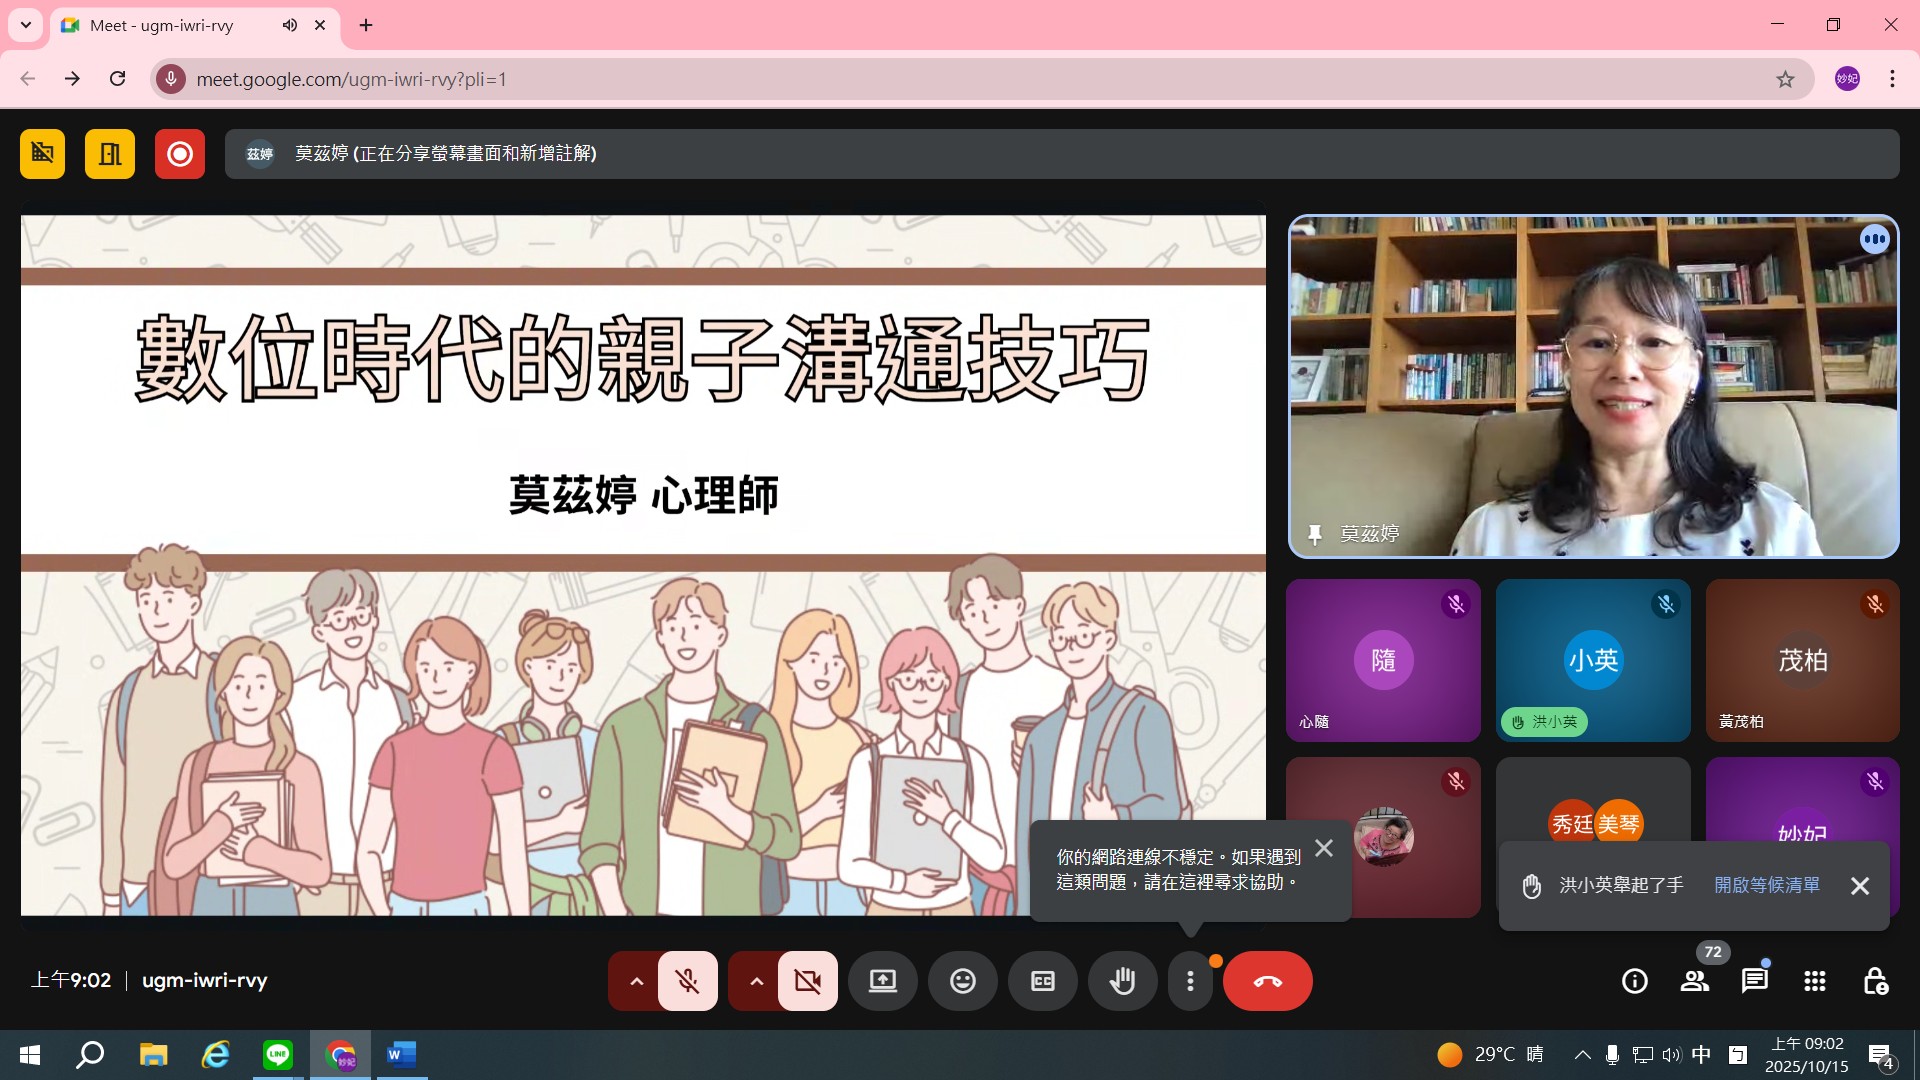Toggle the camera off button

coord(808,981)
